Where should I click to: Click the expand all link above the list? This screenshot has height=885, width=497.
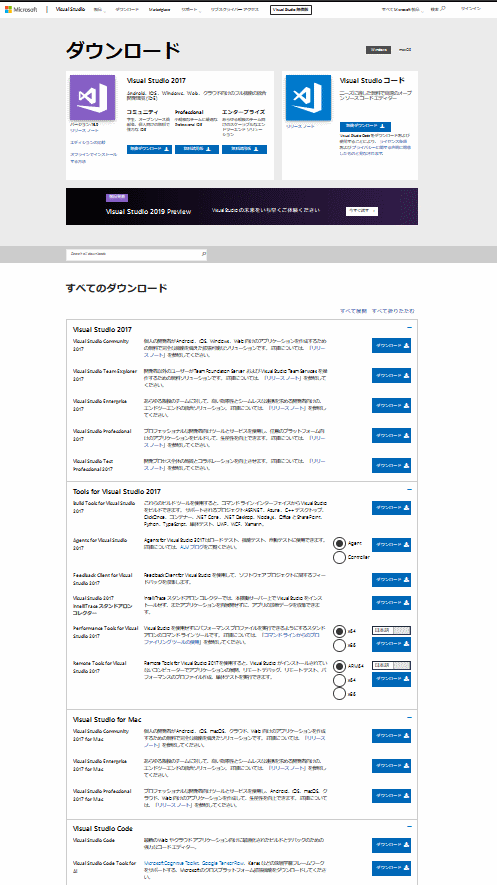point(354,311)
